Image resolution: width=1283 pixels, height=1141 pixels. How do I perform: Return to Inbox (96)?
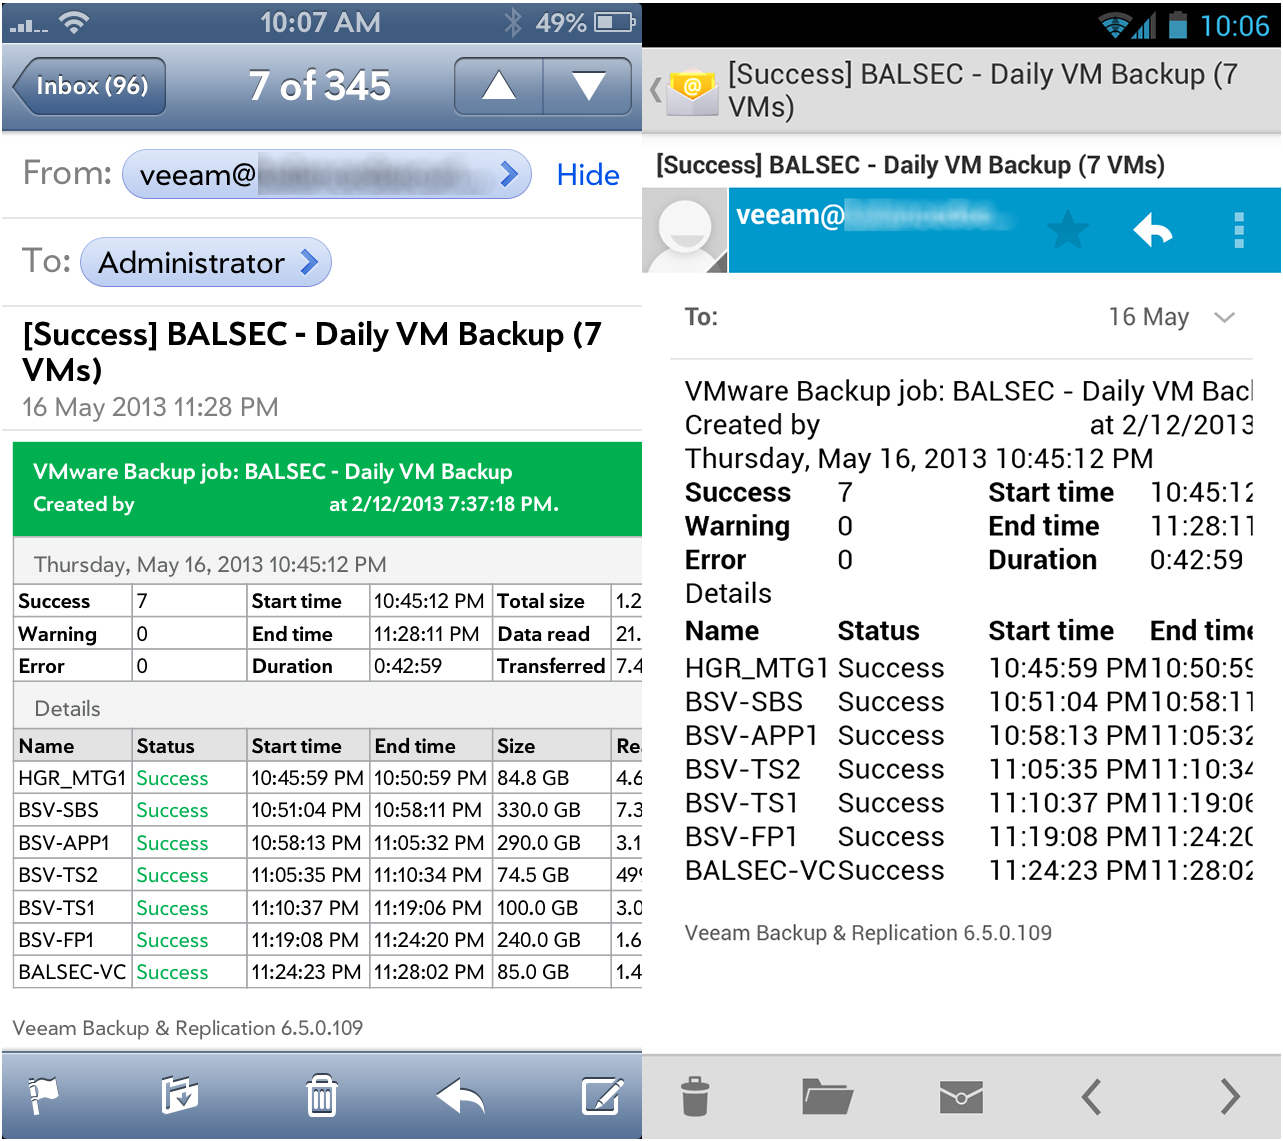tap(90, 86)
